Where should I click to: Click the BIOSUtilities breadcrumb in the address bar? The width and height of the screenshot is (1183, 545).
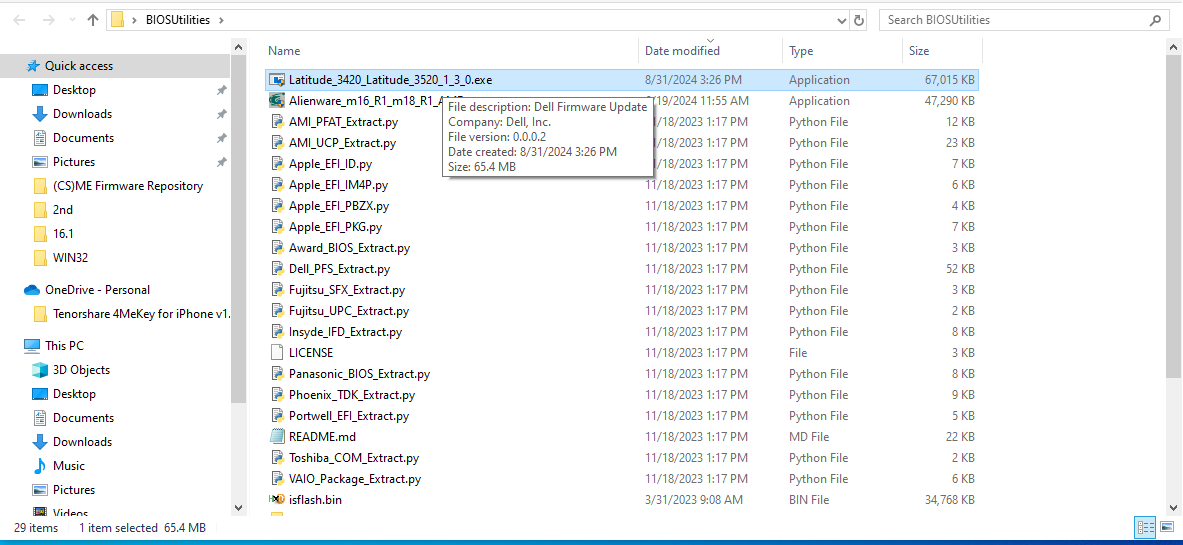pos(177,20)
